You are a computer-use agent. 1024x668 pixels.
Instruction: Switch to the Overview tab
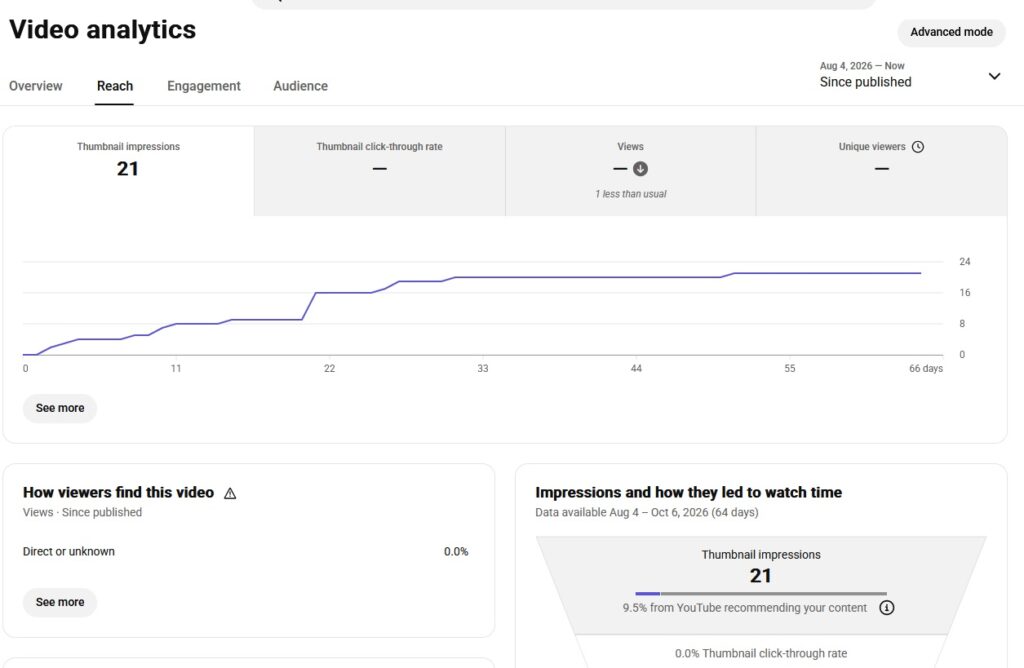tap(36, 86)
